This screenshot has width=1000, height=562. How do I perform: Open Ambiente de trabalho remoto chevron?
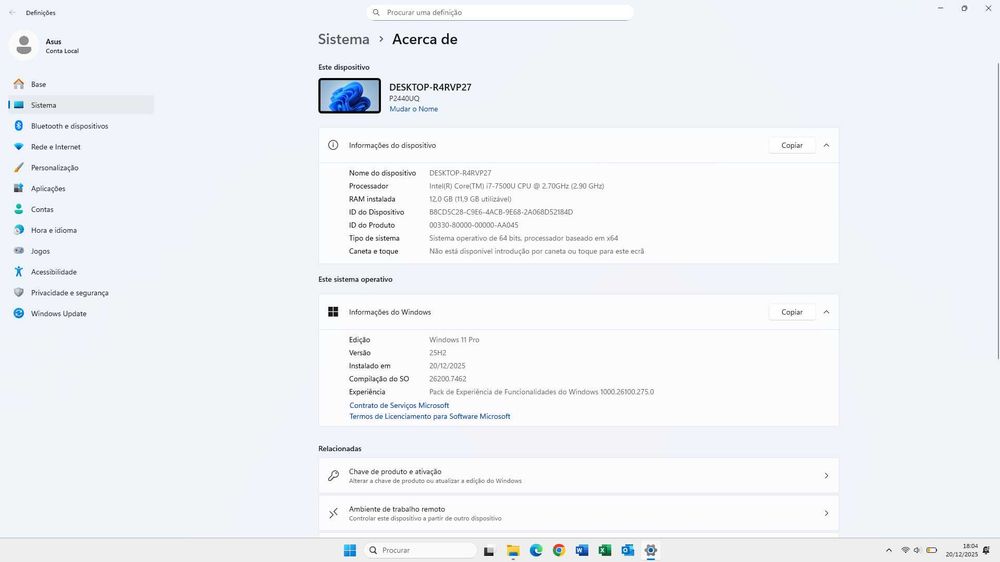826,514
